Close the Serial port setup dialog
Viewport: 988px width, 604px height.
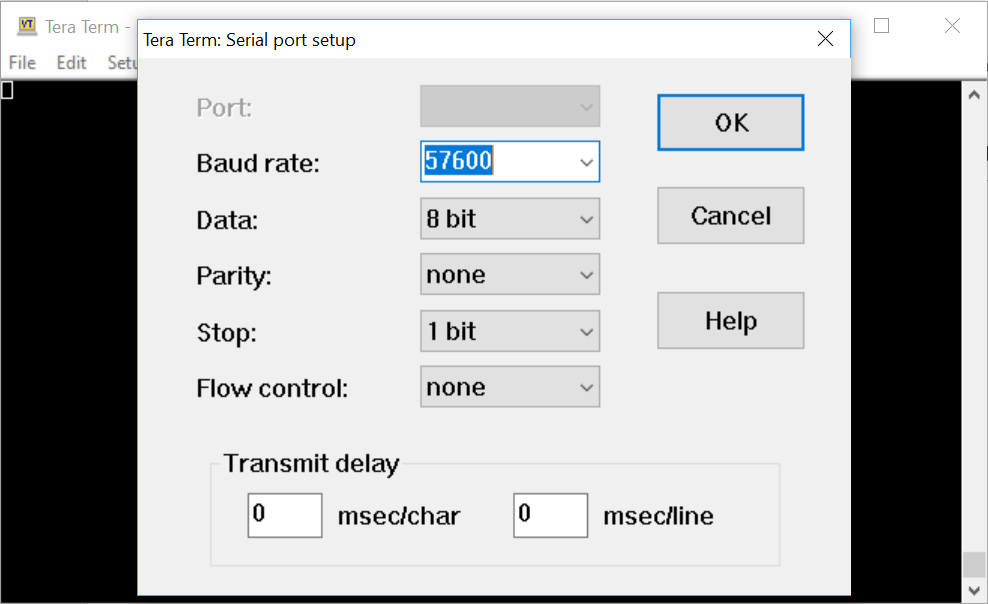pyautogui.click(x=825, y=39)
